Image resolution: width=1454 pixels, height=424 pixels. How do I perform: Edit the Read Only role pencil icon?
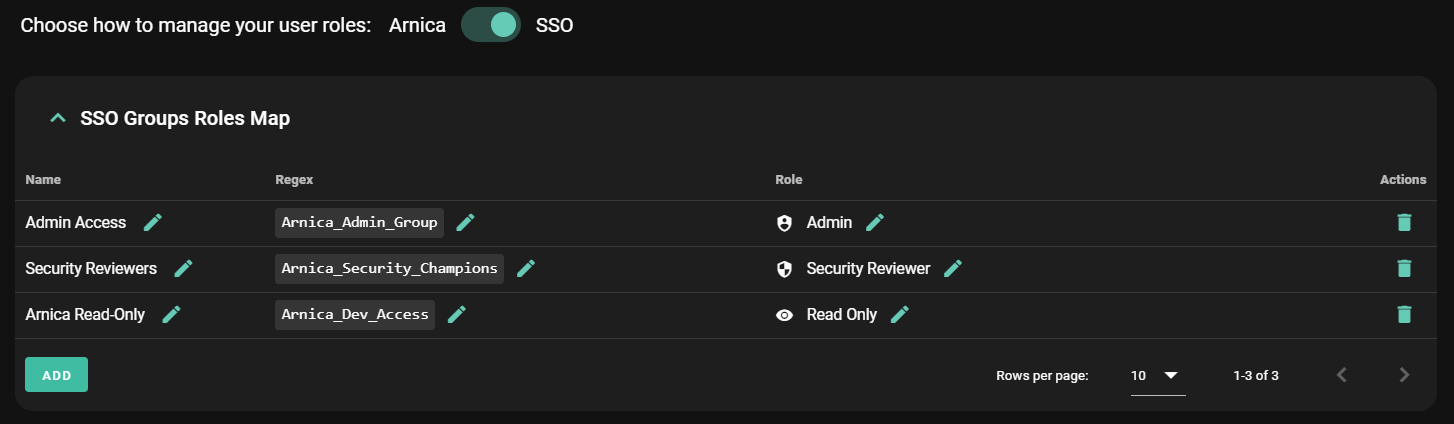click(x=900, y=314)
